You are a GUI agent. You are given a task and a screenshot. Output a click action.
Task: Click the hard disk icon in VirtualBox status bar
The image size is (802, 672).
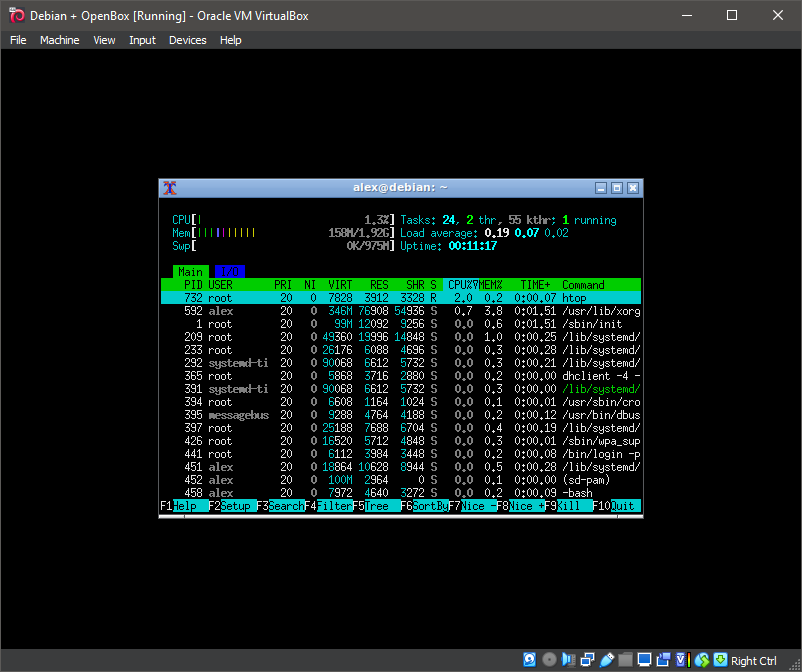pyautogui.click(x=529, y=660)
